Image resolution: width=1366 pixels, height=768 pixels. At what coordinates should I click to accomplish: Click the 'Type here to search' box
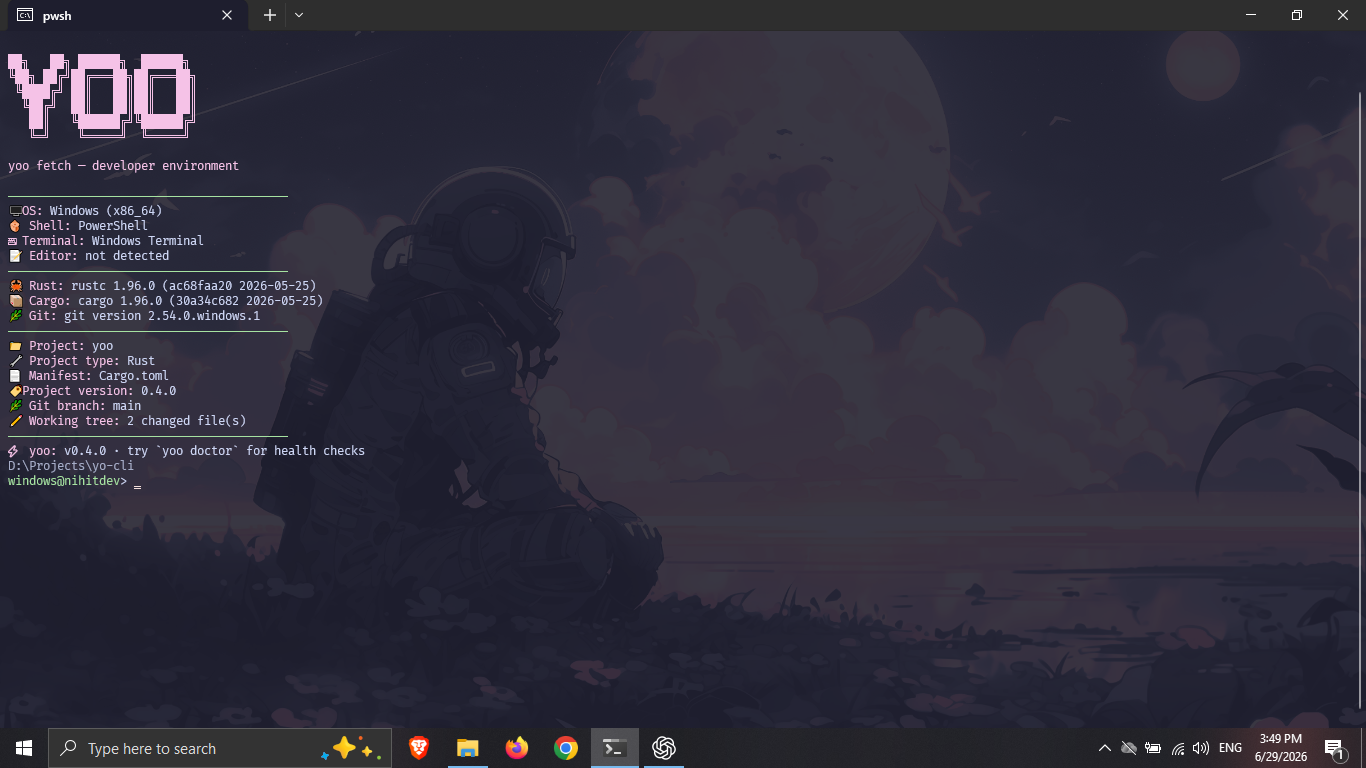coord(220,748)
